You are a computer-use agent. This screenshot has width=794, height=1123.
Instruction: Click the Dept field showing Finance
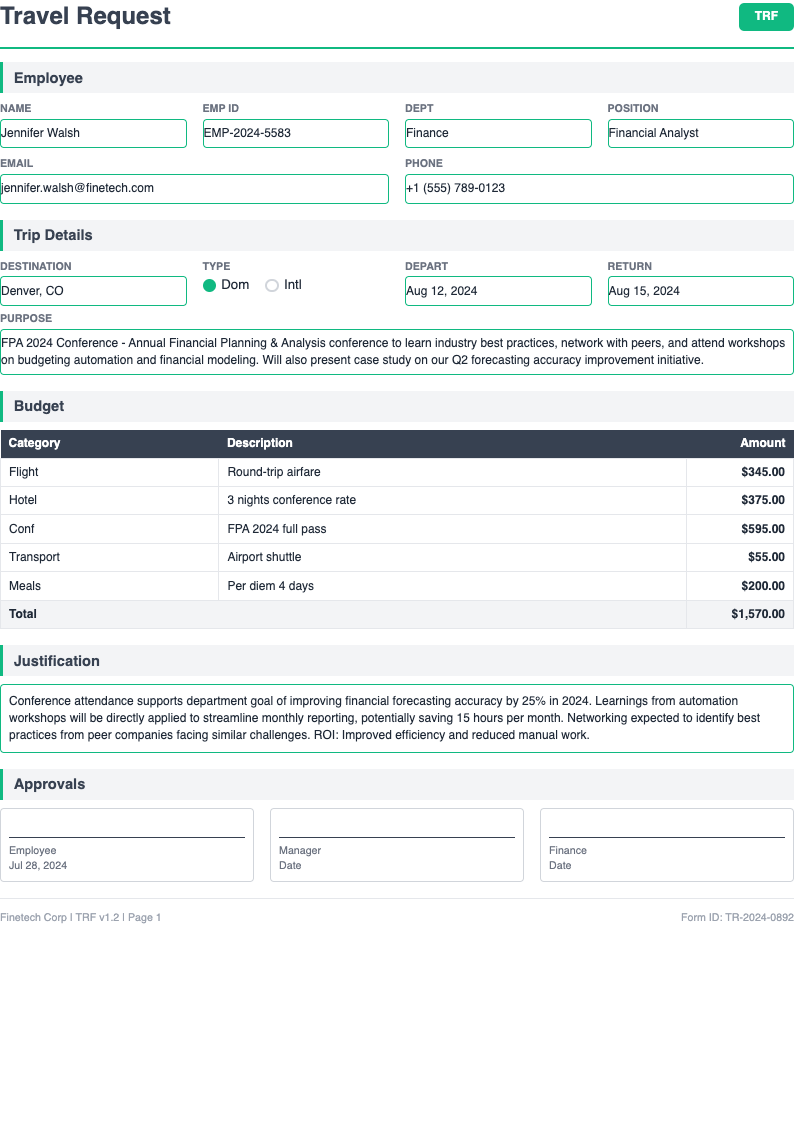tap(498, 133)
